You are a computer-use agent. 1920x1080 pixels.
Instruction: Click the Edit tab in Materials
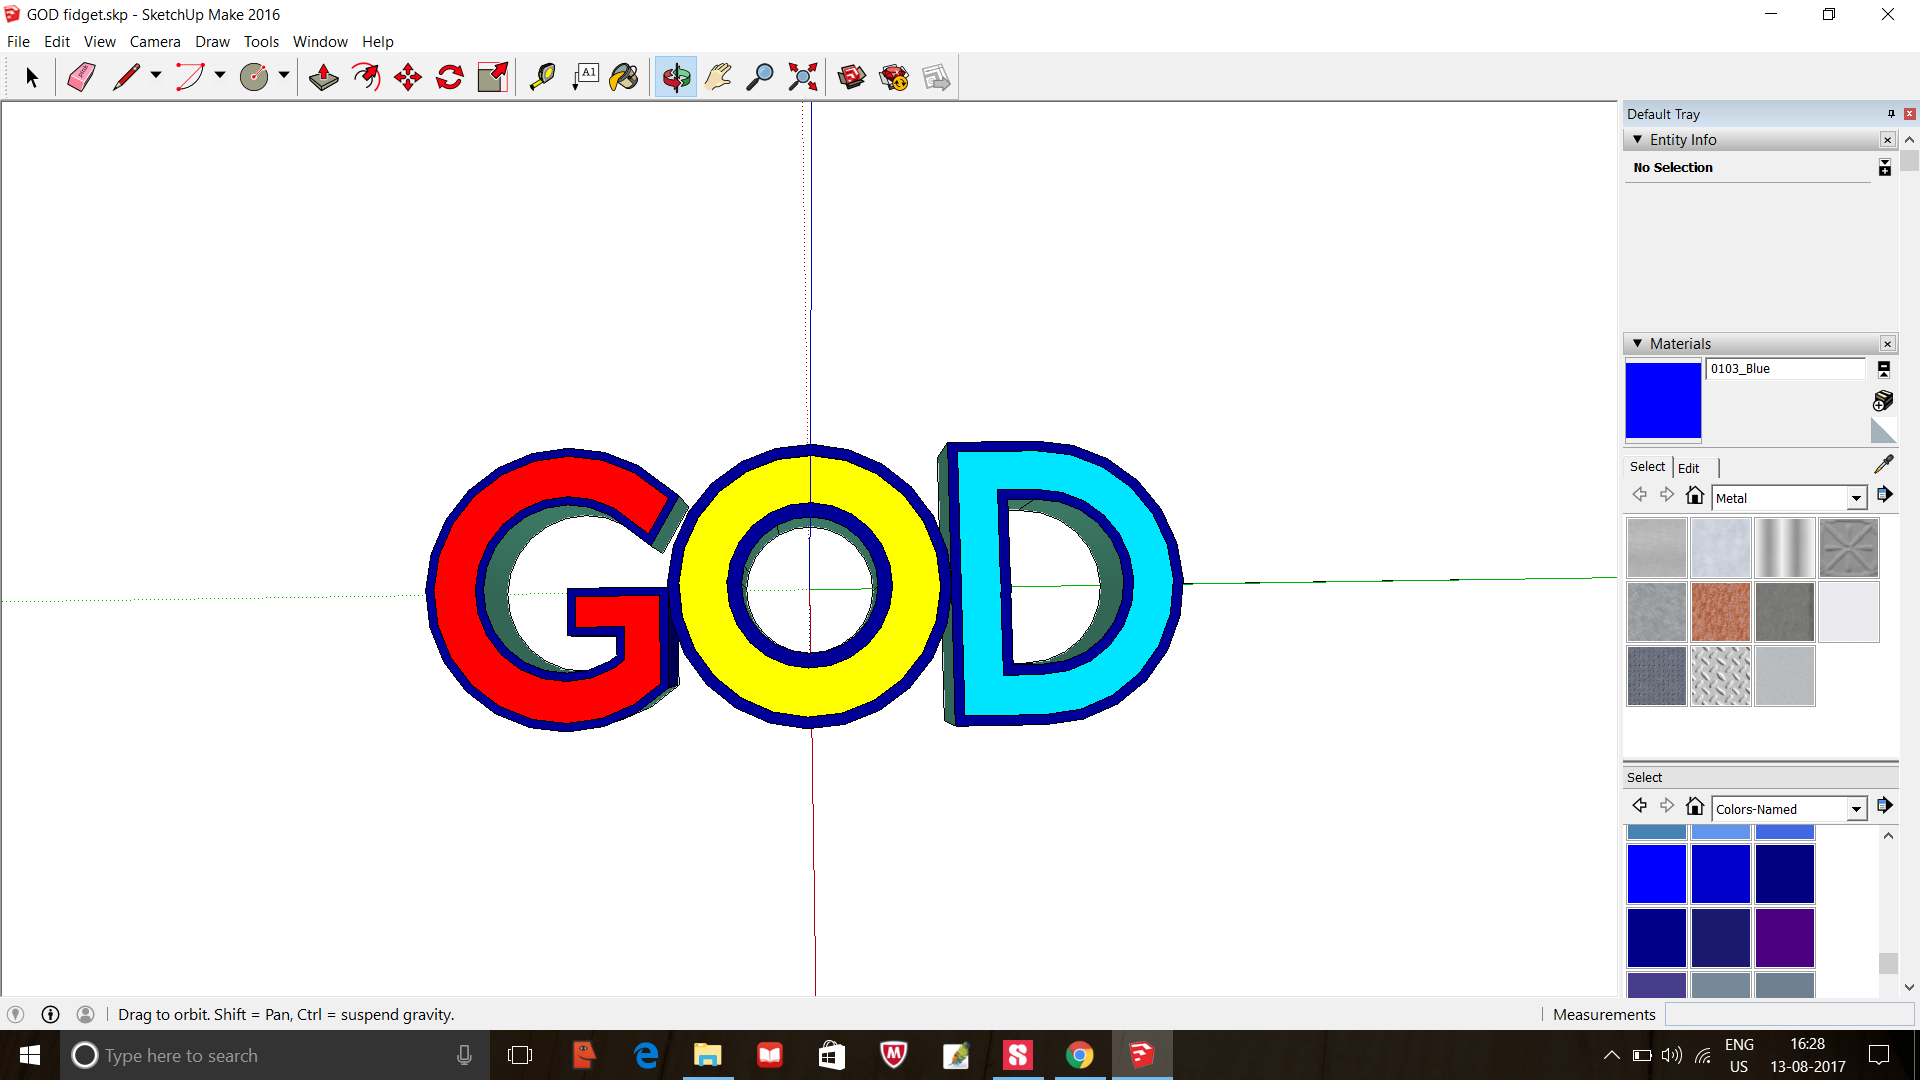1688,467
